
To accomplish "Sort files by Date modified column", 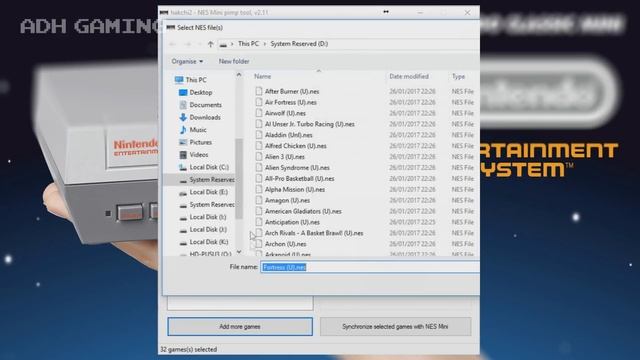I will (x=409, y=76).
